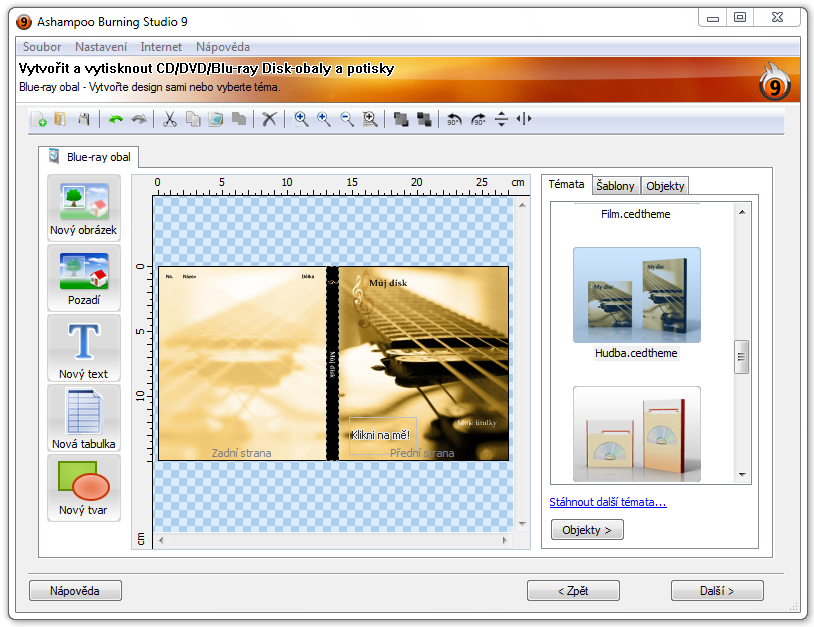The height and width of the screenshot is (627, 814).
Task: Click the canvas horizontal scroll right arrow
Action: [505, 540]
